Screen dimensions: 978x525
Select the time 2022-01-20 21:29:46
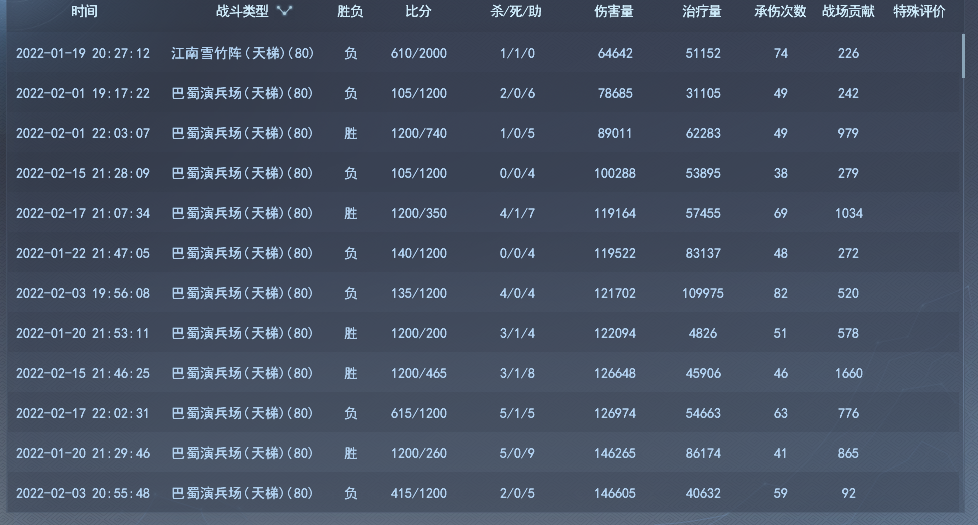click(83, 453)
